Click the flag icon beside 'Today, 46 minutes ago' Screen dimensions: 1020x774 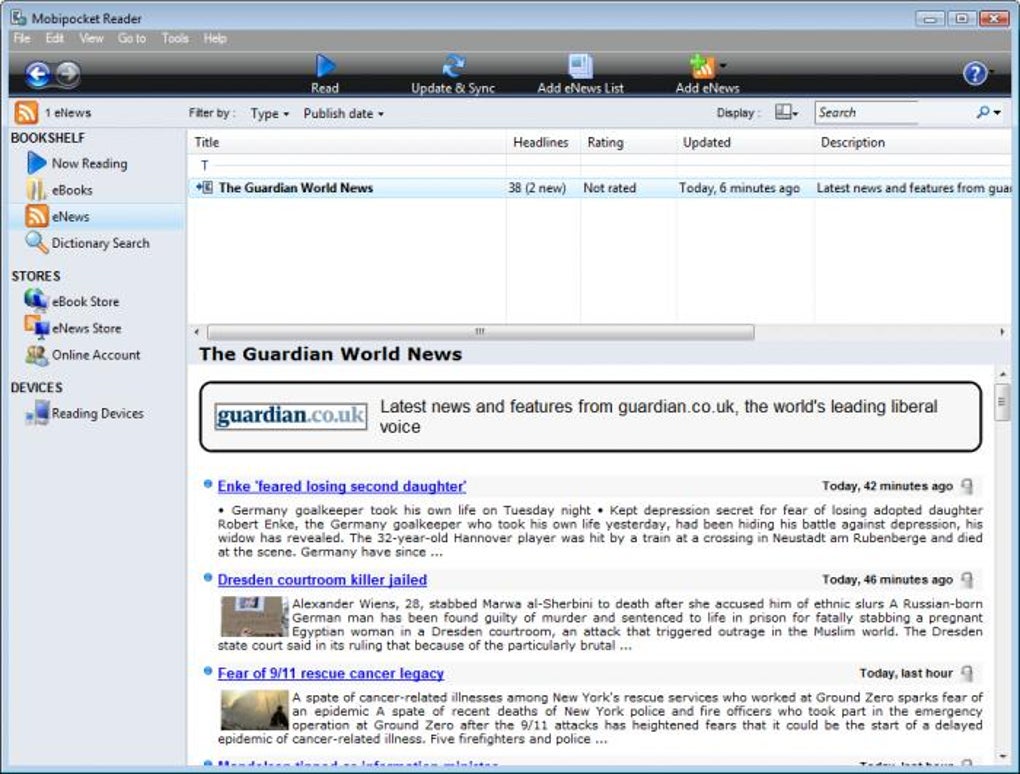pos(967,580)
